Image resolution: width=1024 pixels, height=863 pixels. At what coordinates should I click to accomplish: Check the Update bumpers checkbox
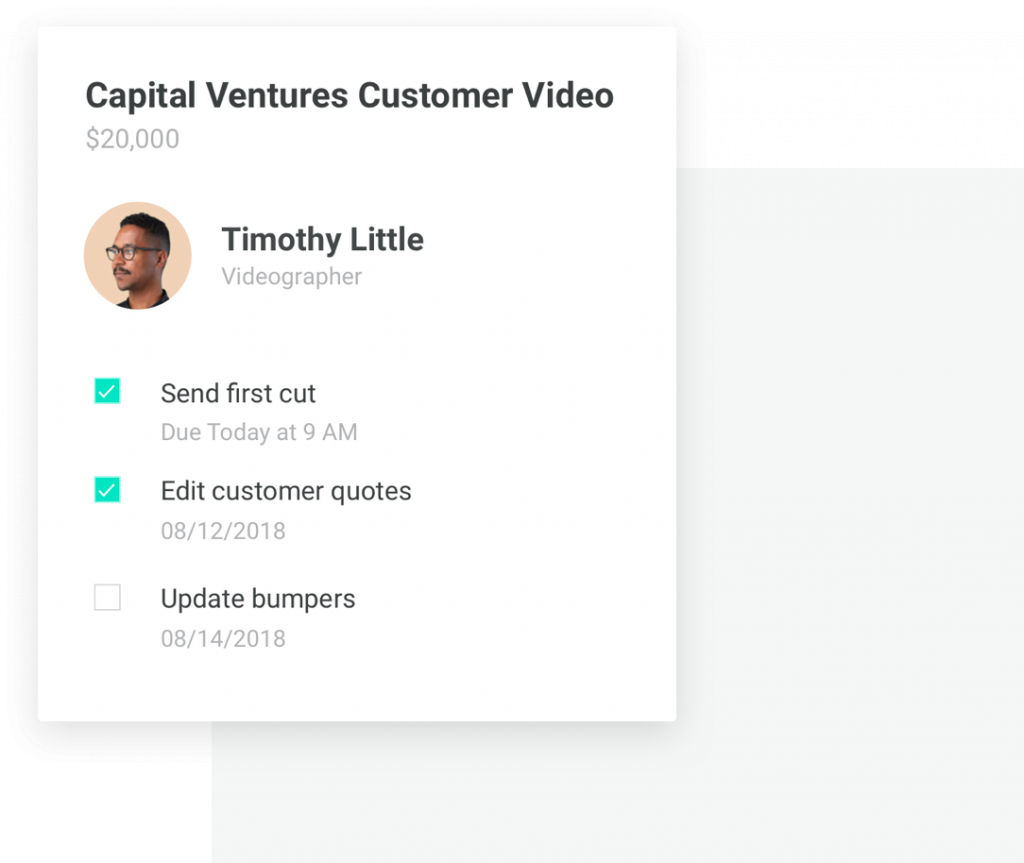click(x=107, y=598)
